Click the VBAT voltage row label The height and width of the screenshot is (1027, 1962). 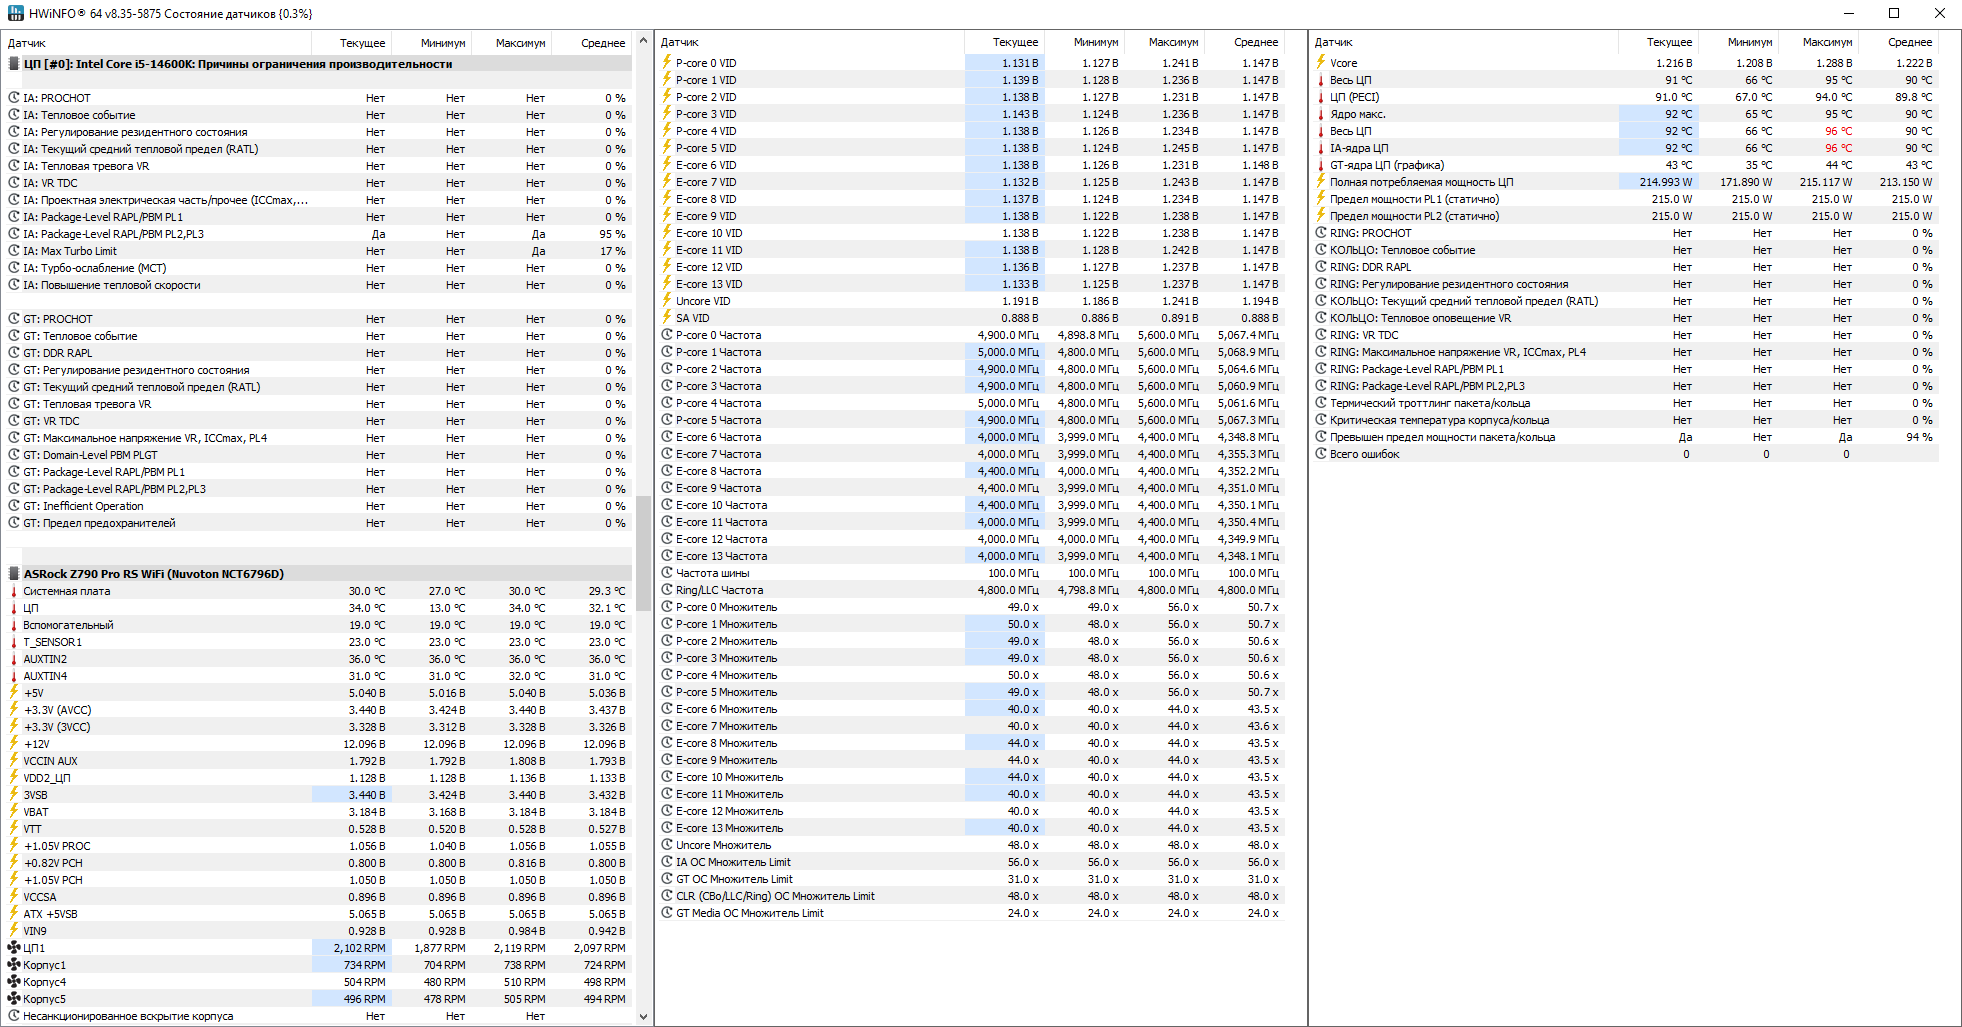pos(36,812)
